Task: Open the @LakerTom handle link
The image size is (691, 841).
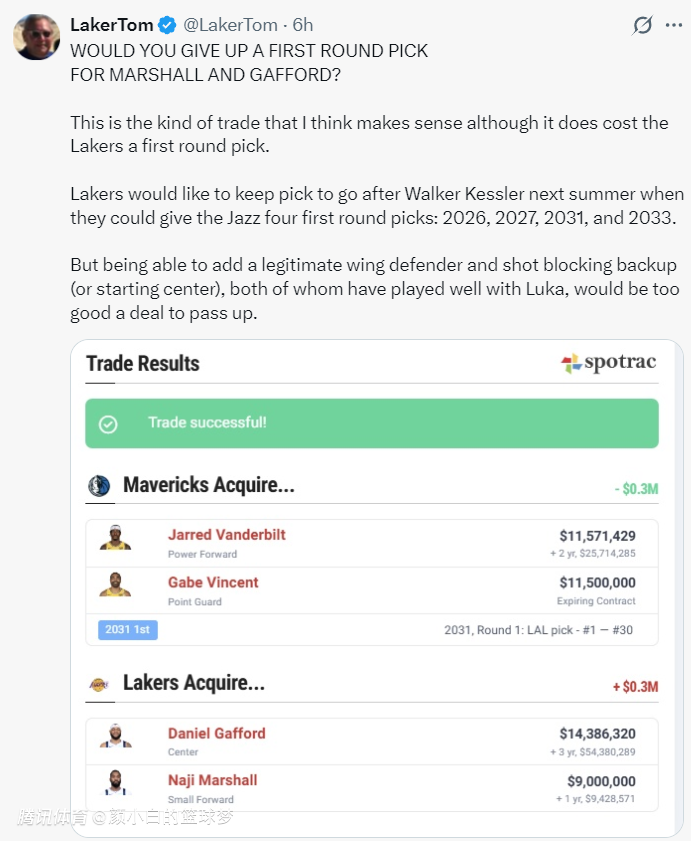Action: pyautogui.click(x=229, y=25)
